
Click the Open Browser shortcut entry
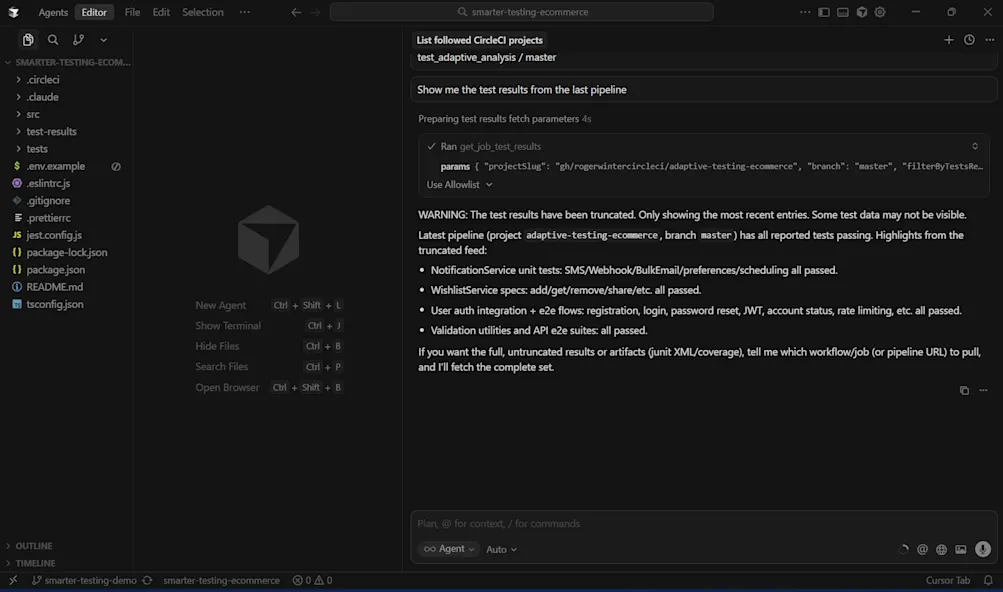click(269, 387)
